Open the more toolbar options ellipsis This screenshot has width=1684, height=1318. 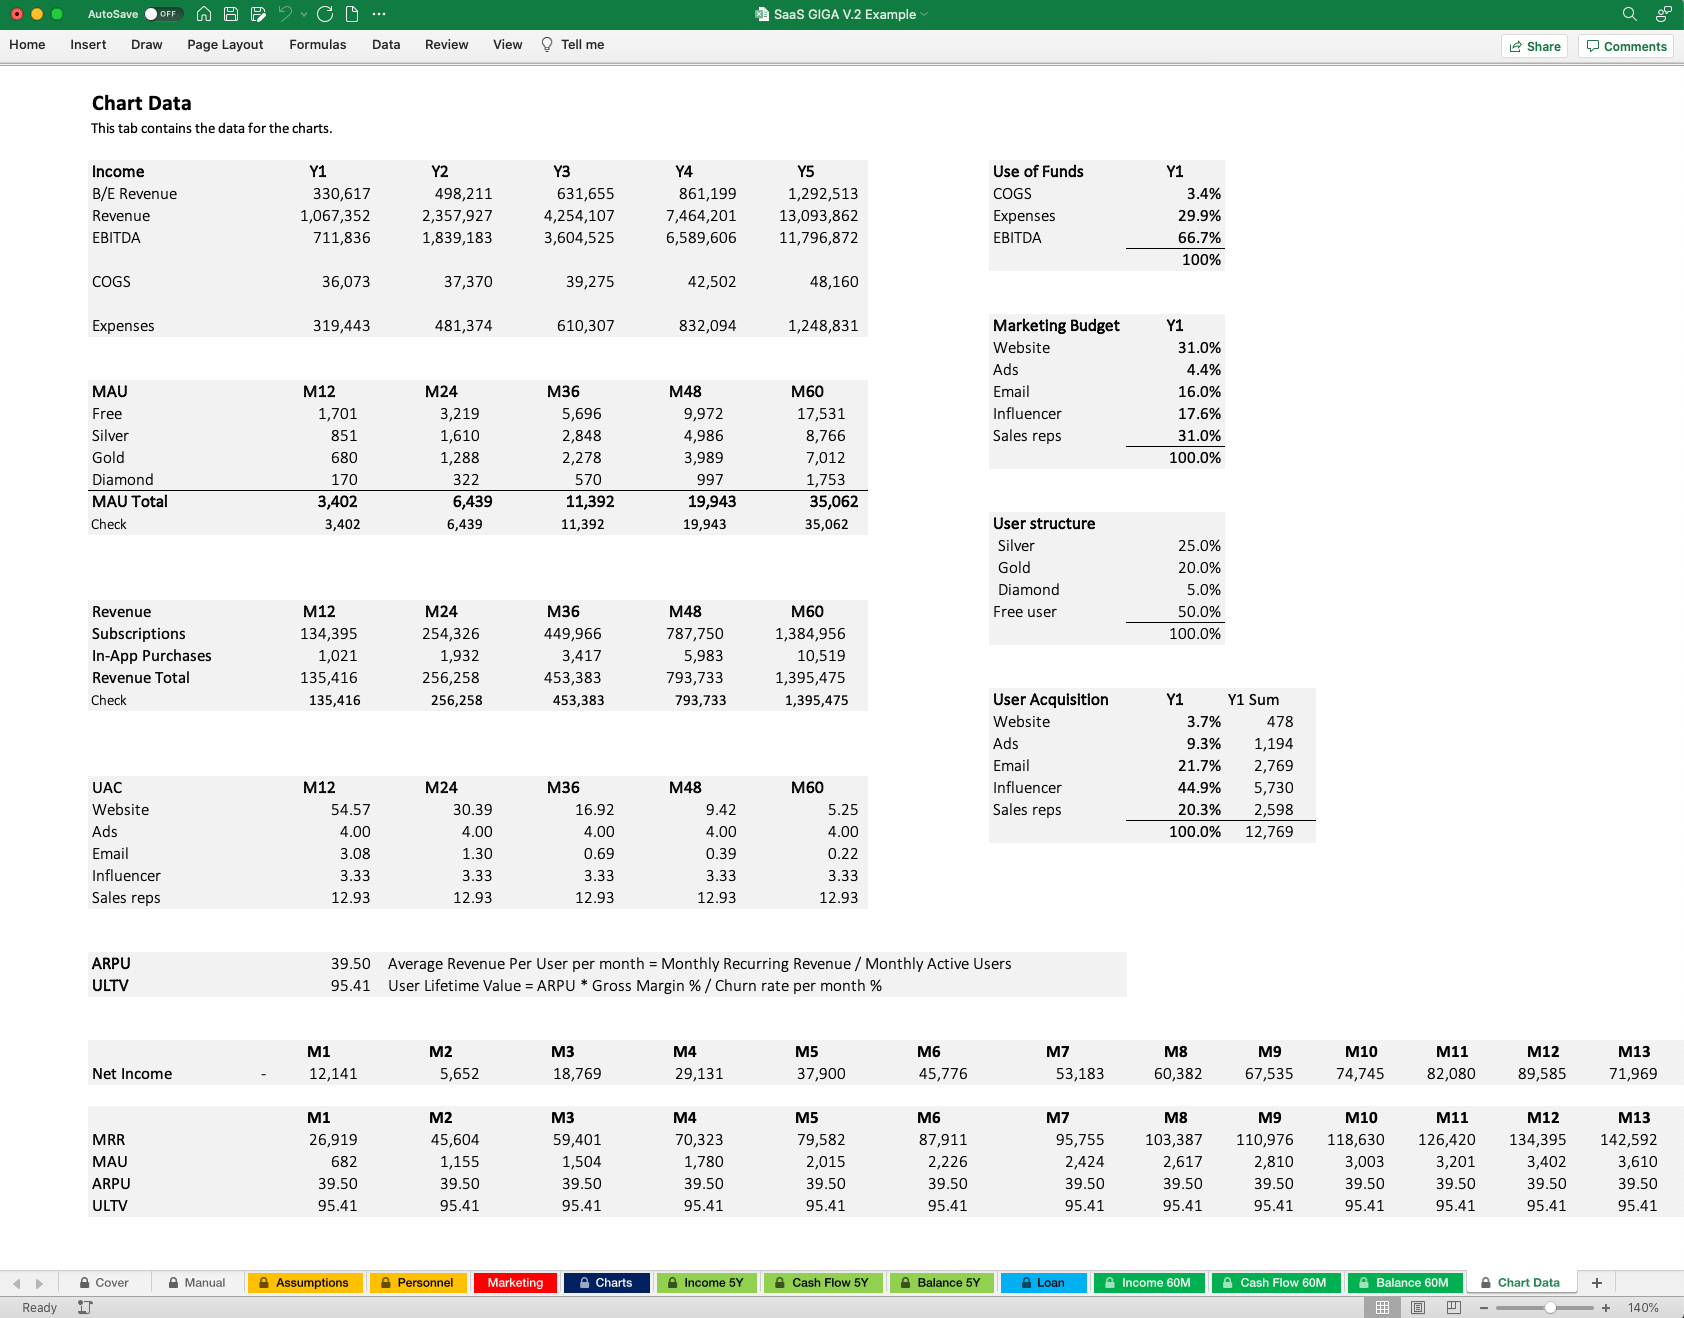(x=379, y=14)
